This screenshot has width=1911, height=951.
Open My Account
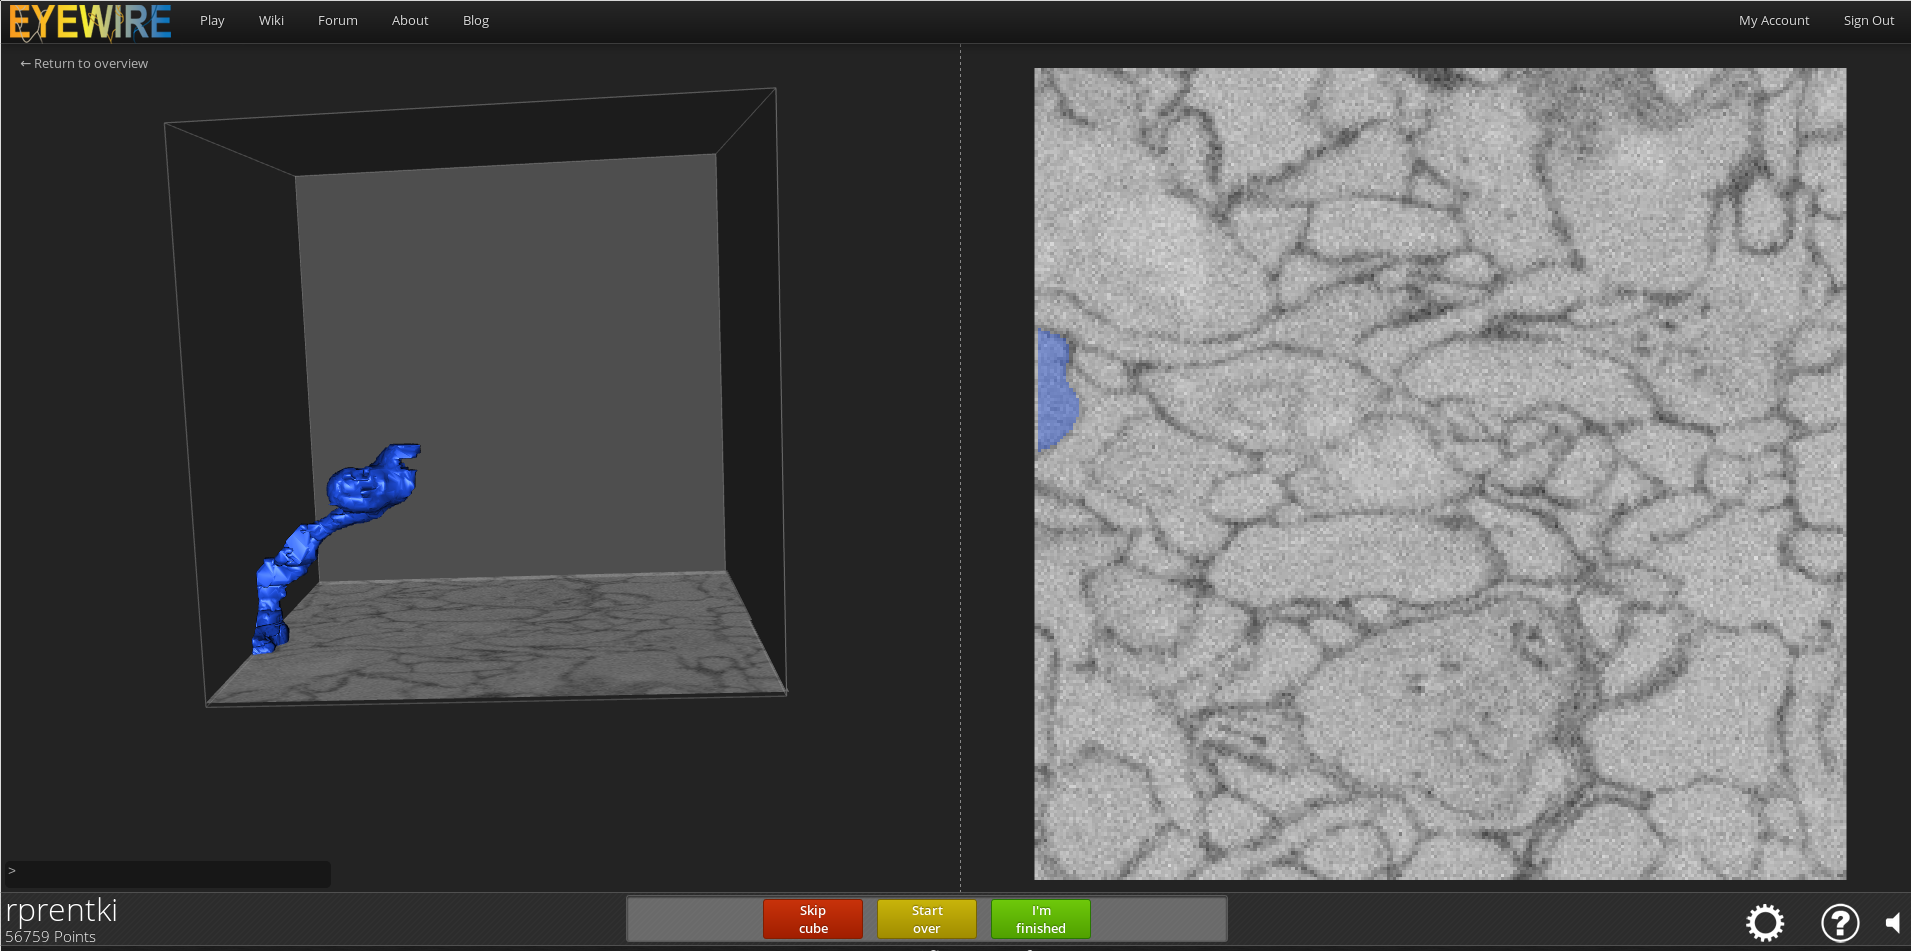(x=1773, y=21)
